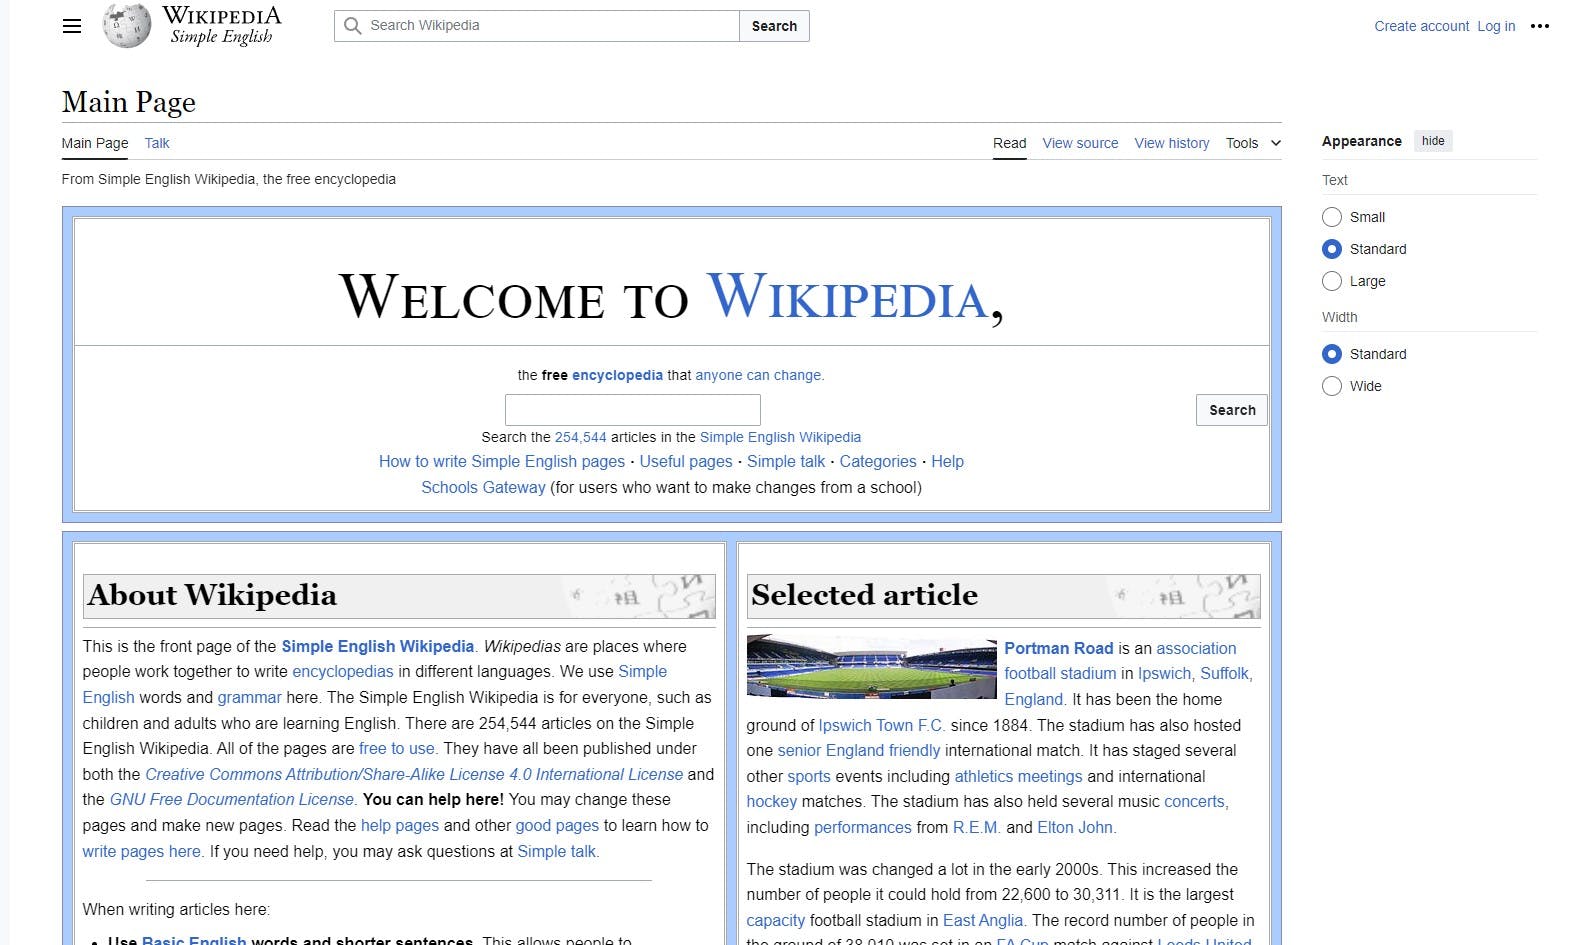
Task: Open the capacity link
Action: coord(775,920)
